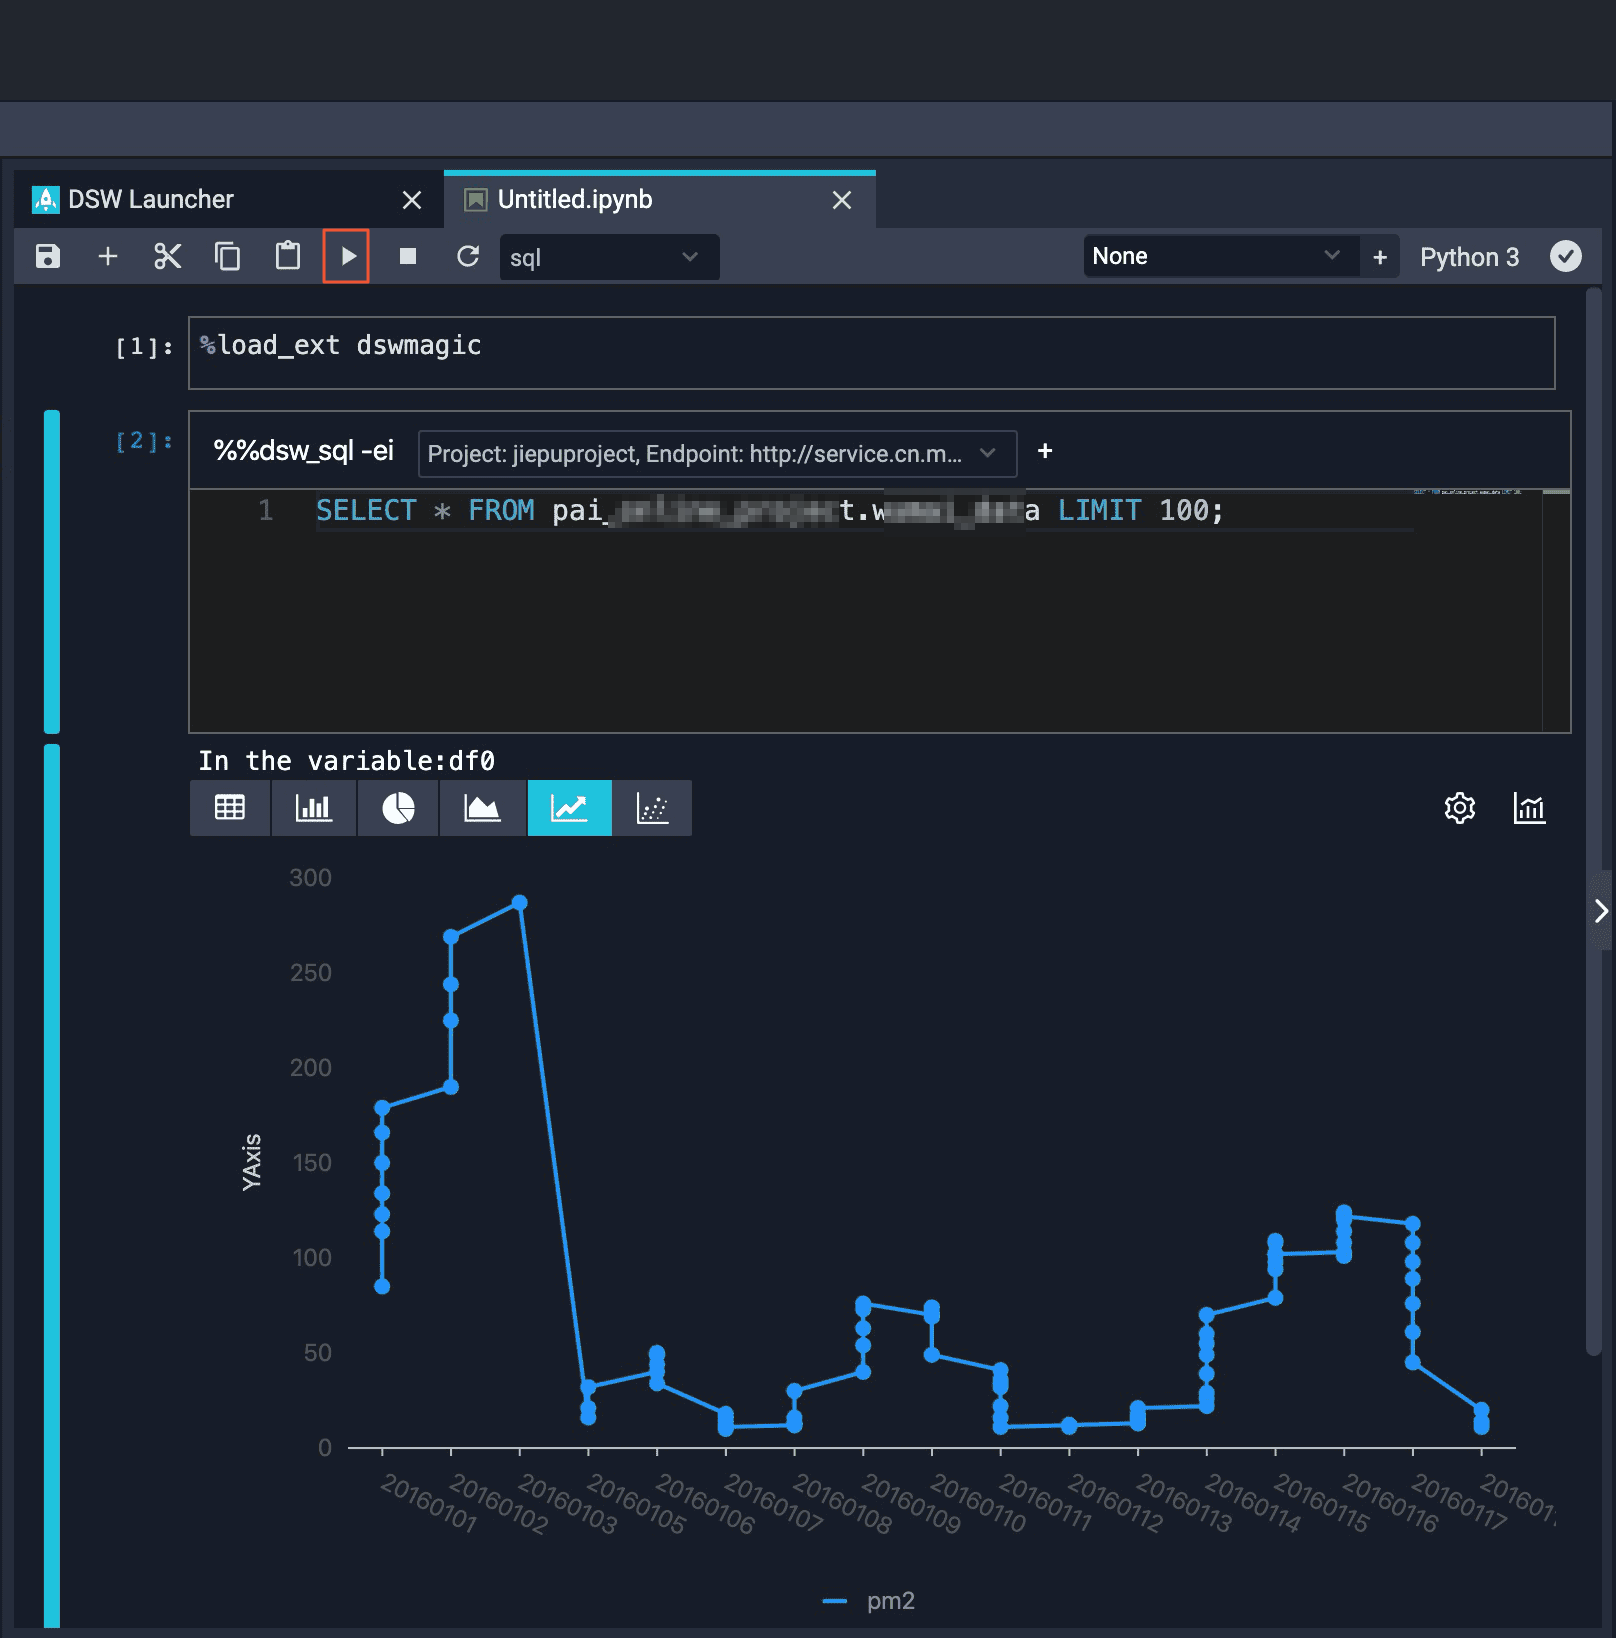
Task: Click the 300 y-axis tick label
Action: [310, 878]
